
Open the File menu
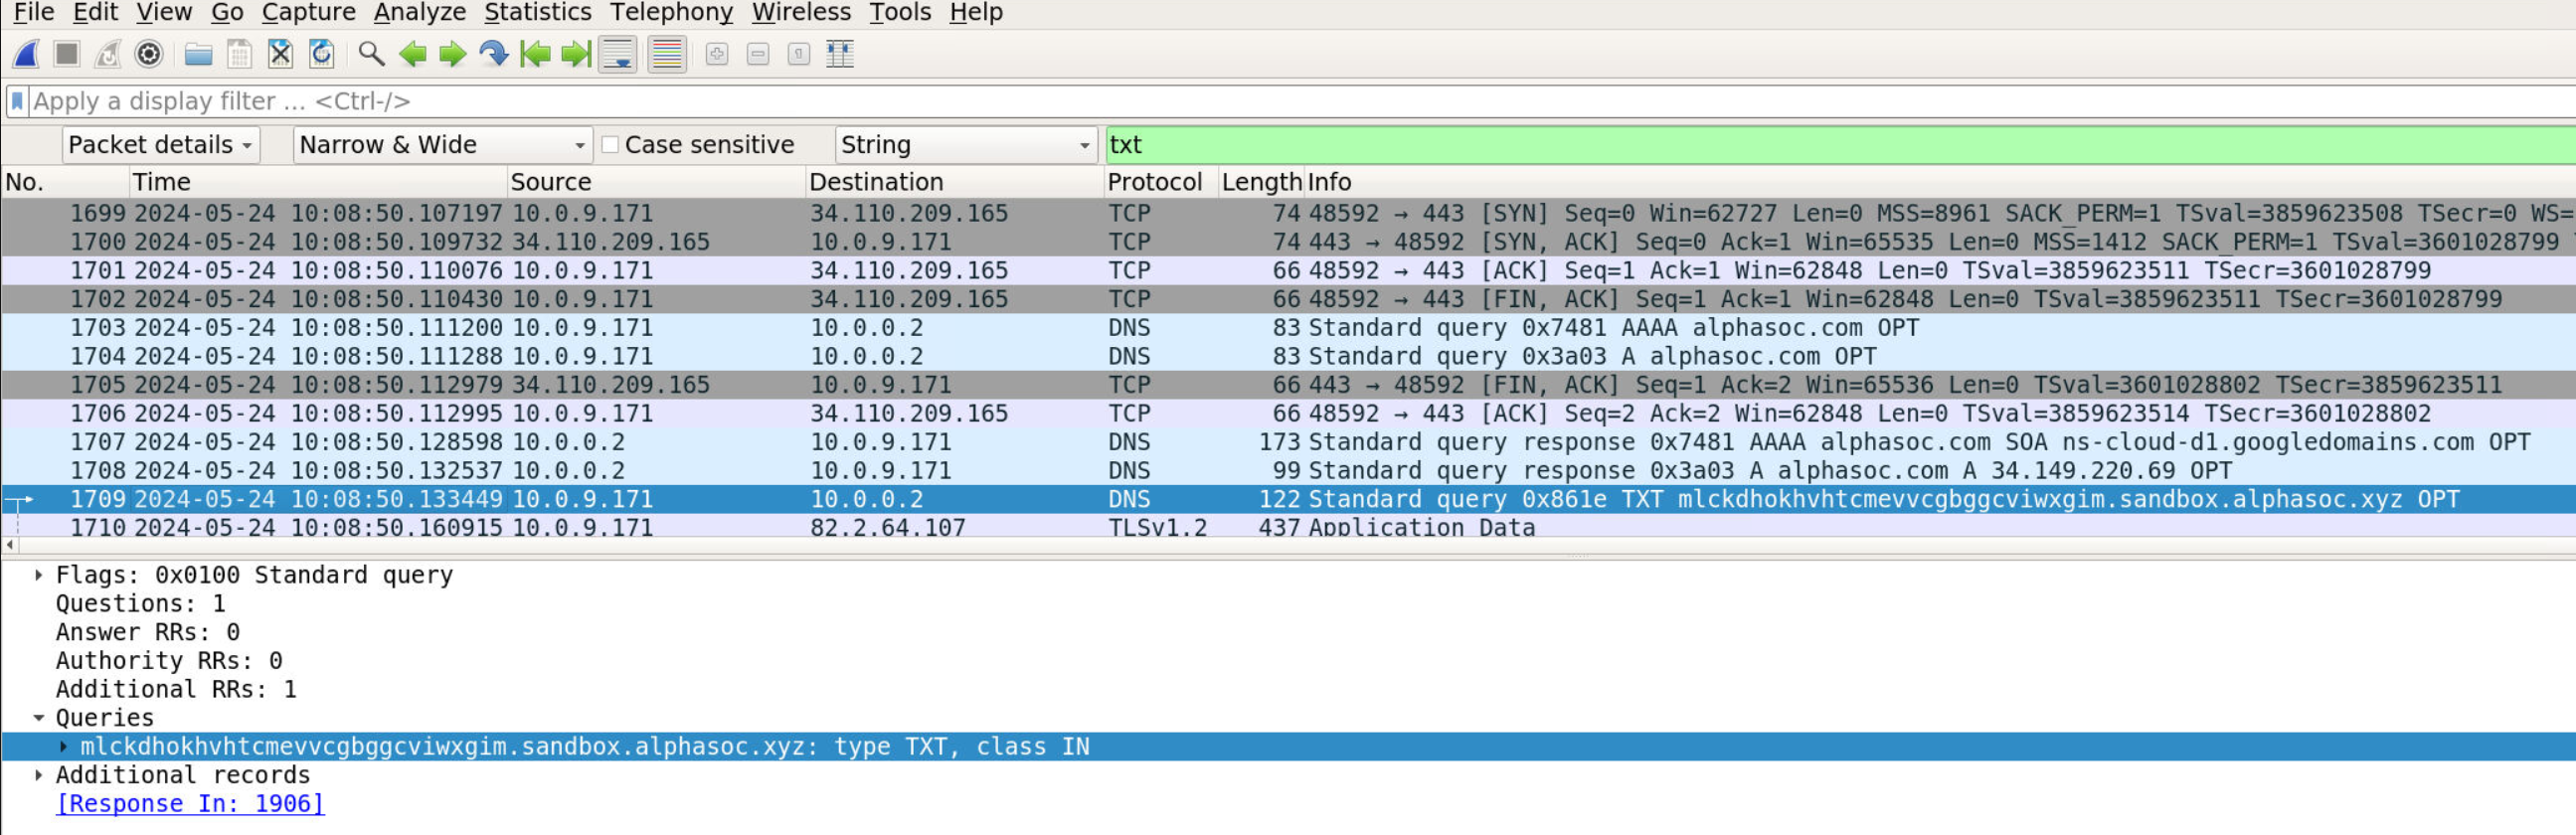pyautogui.click(x=34, y=12)
